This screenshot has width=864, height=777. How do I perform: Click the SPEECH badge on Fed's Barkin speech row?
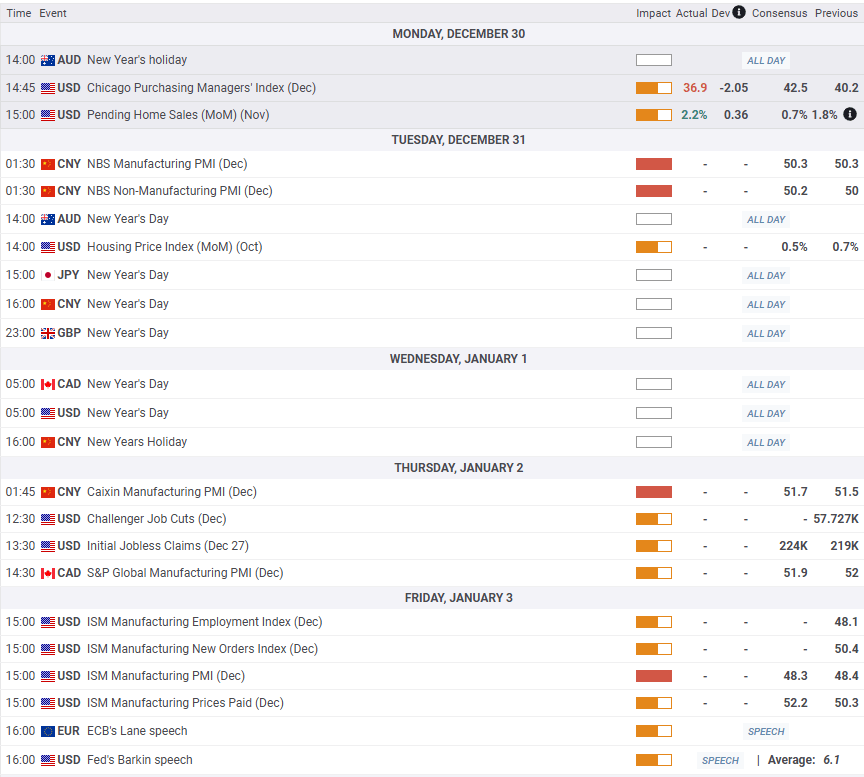click(720, 760)
